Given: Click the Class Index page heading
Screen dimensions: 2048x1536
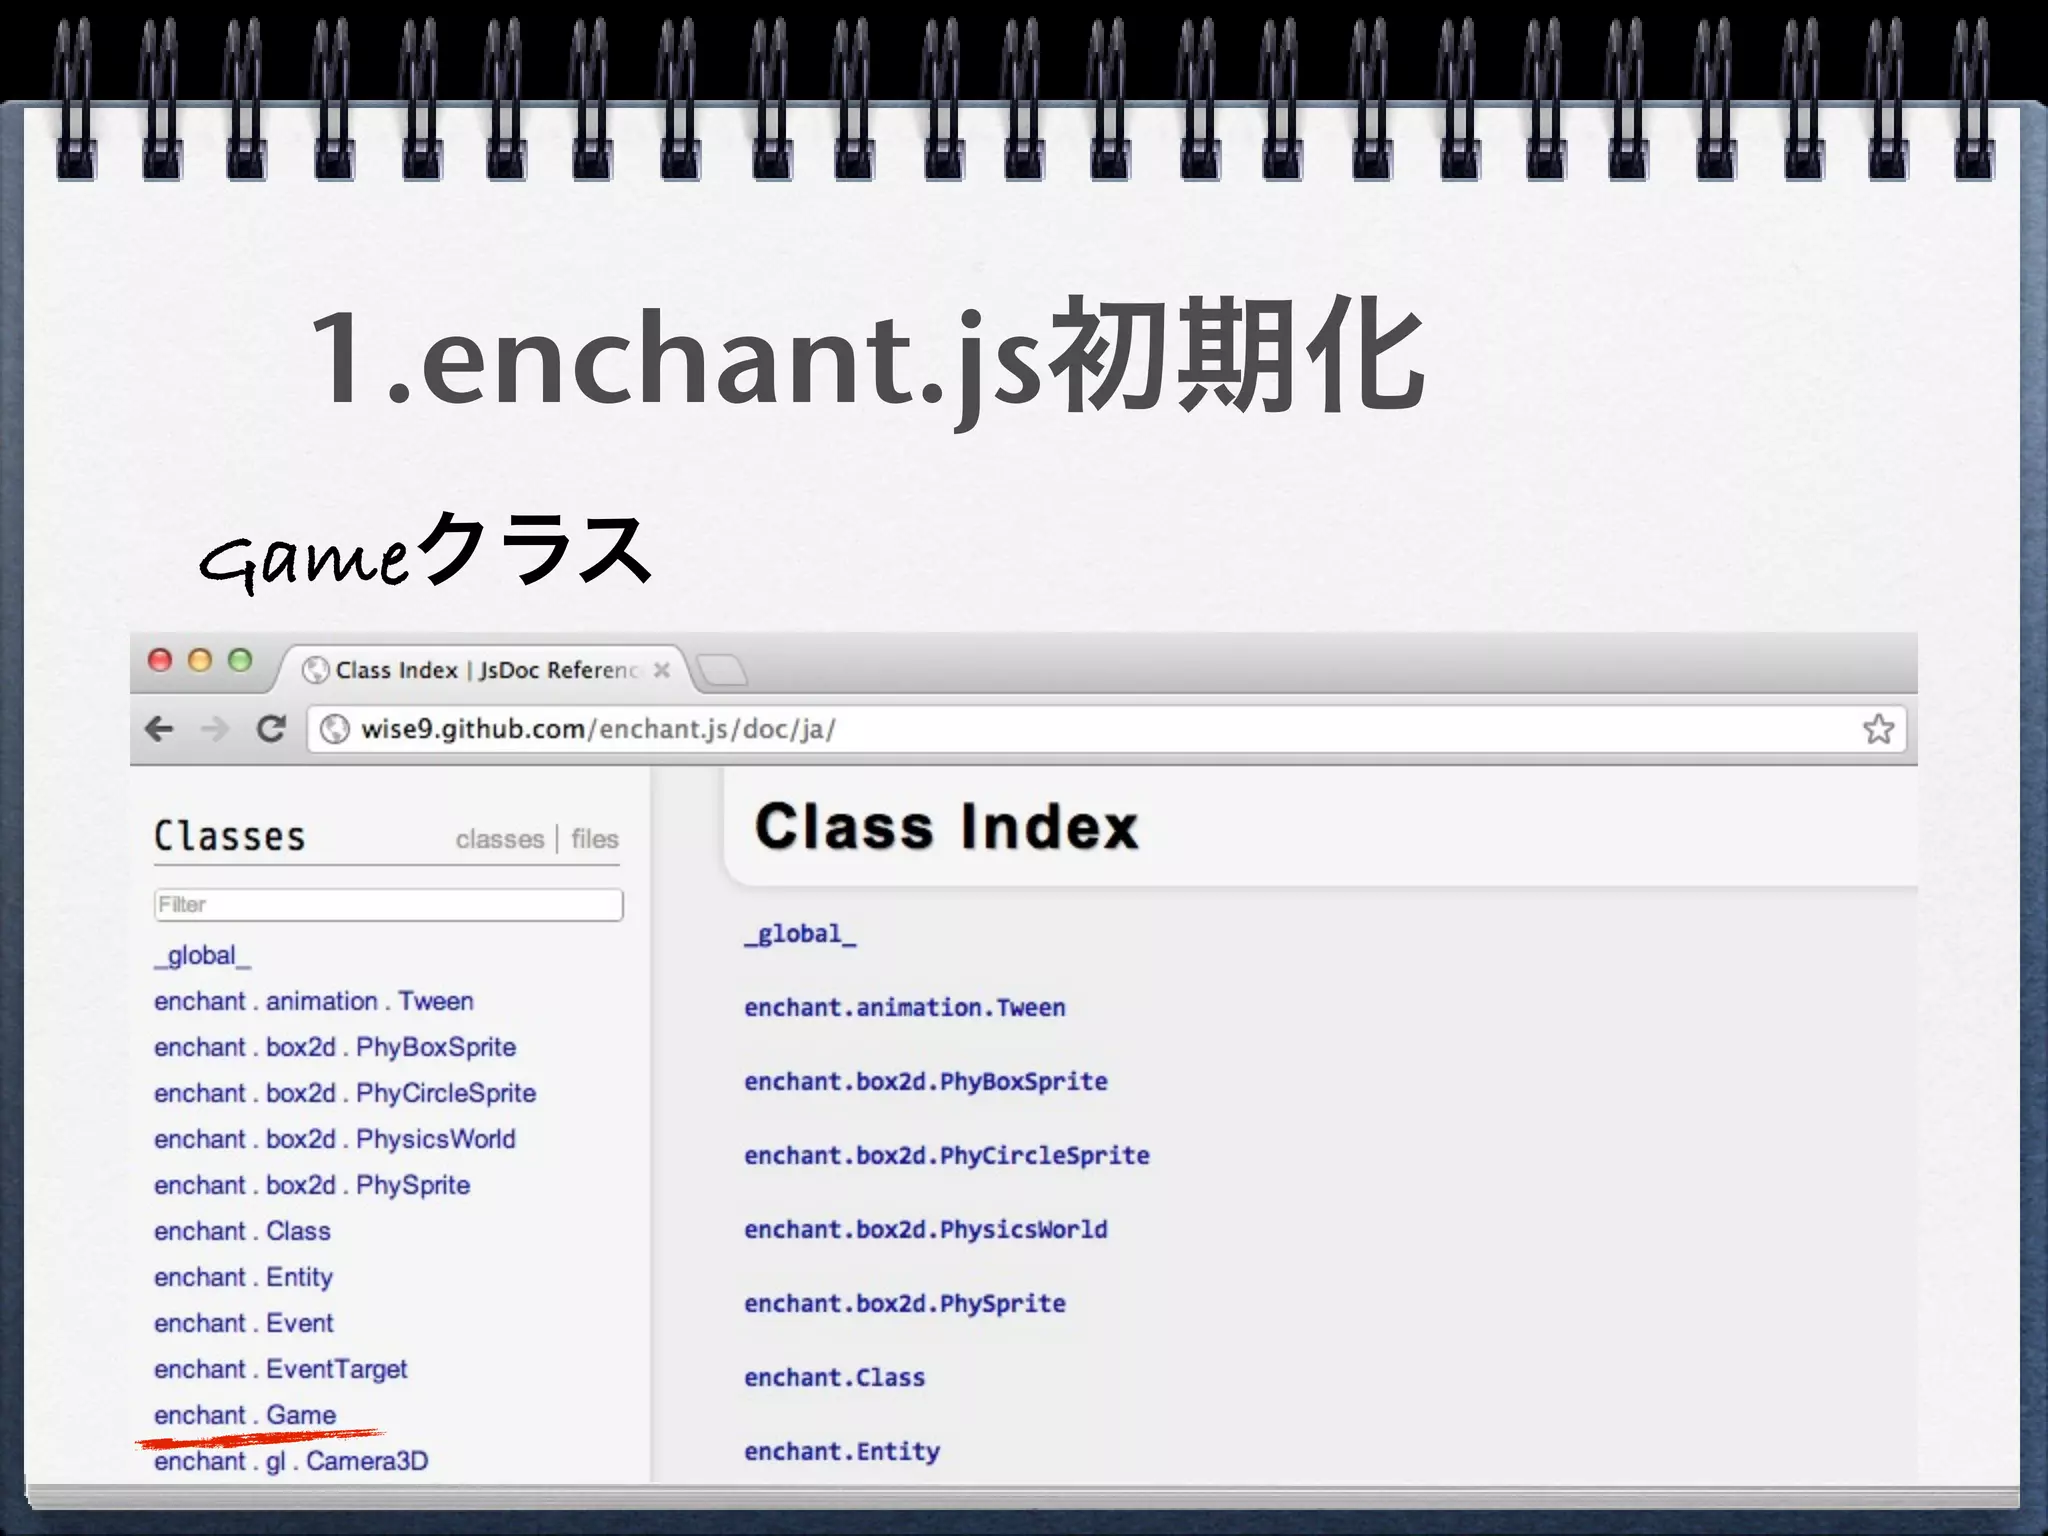Looking at the screenshot, I should (946, 827).
